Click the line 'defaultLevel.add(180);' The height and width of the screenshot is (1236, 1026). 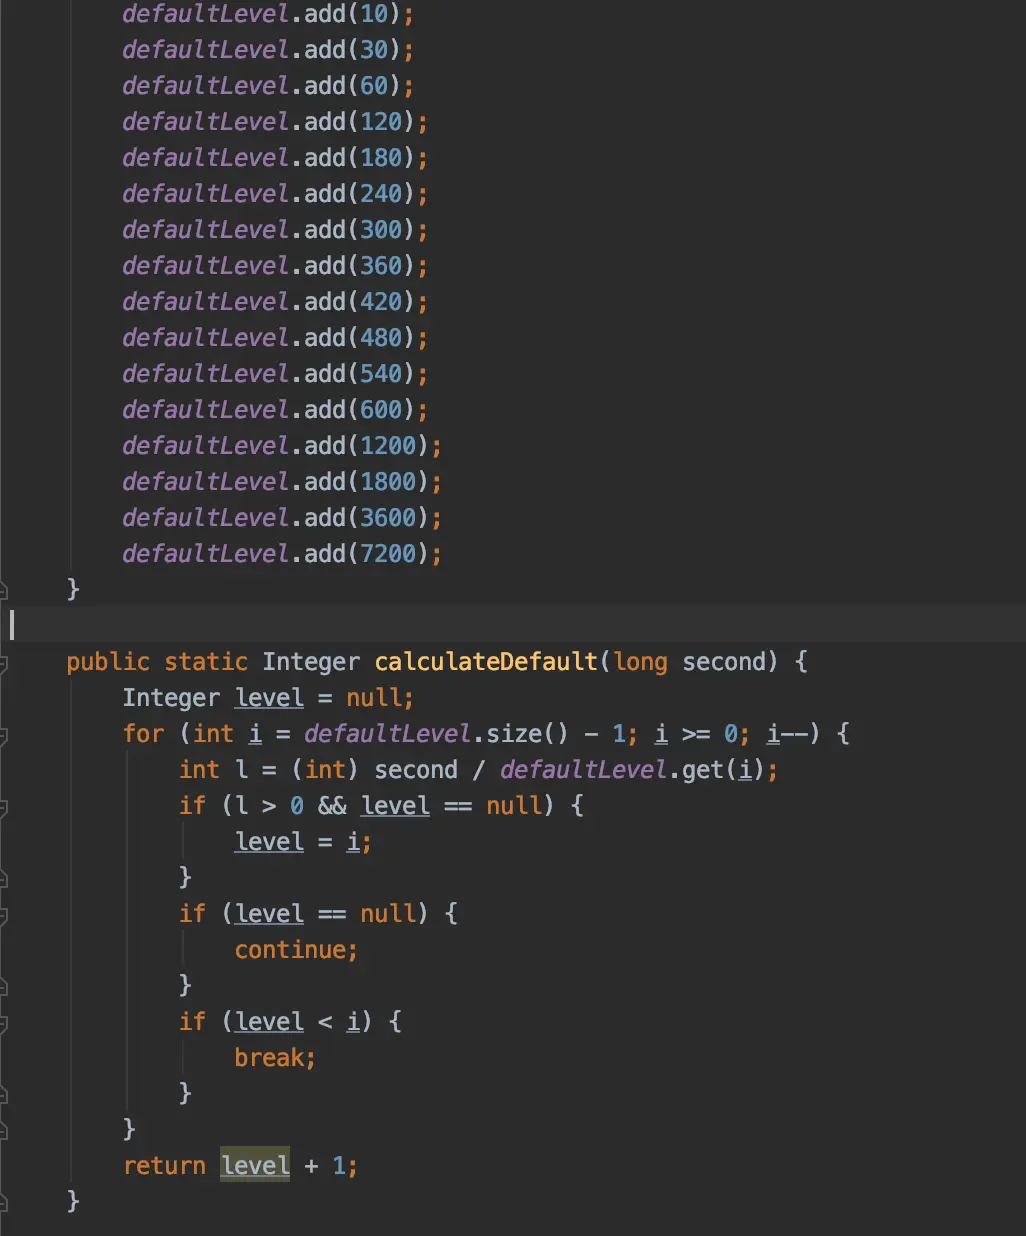pyautogui.click(x=275, y=158)
